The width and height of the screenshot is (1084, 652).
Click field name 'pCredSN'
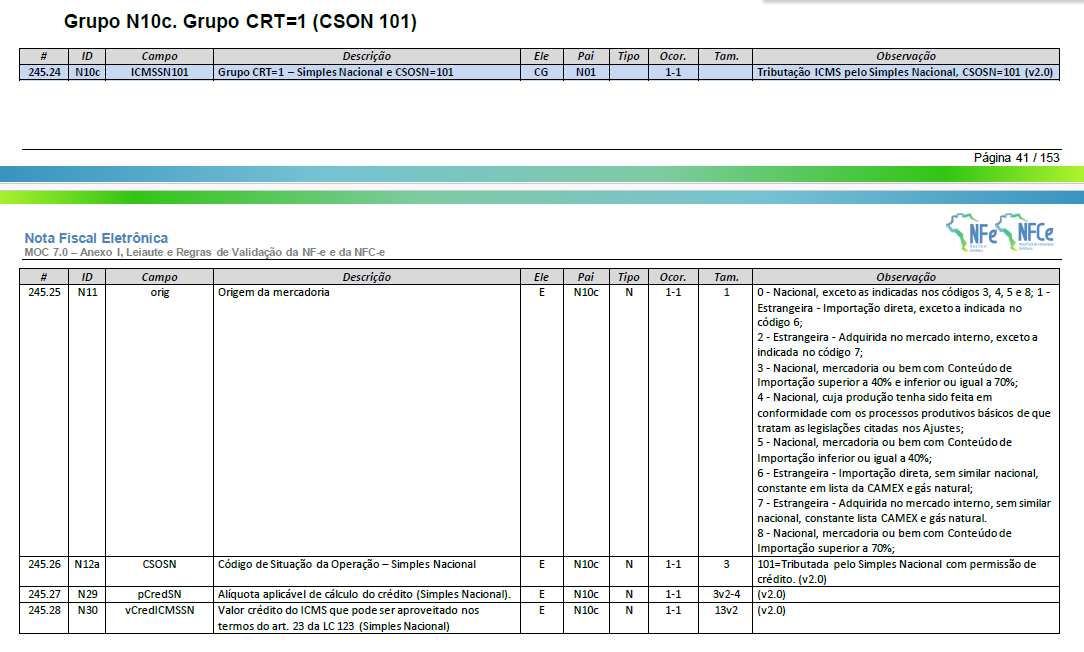pos(159,594)
